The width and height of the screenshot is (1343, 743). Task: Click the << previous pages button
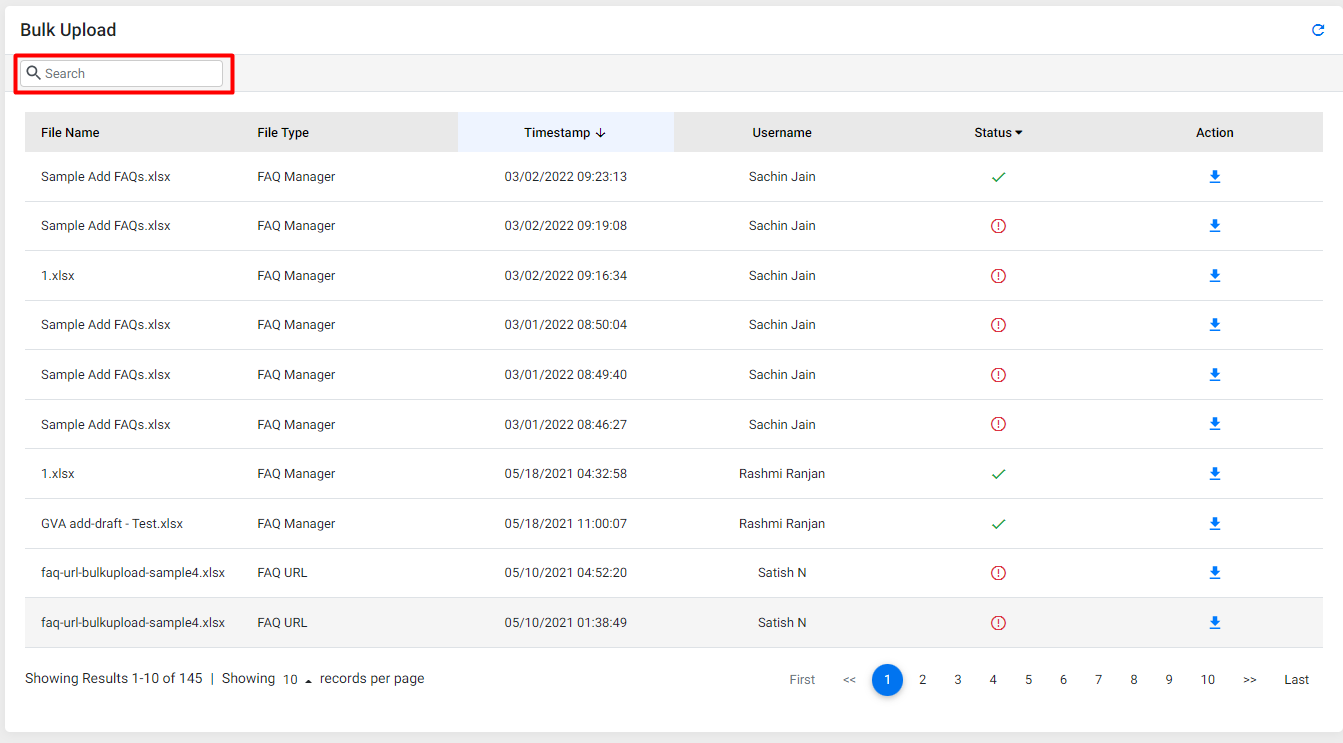(849, 680)
